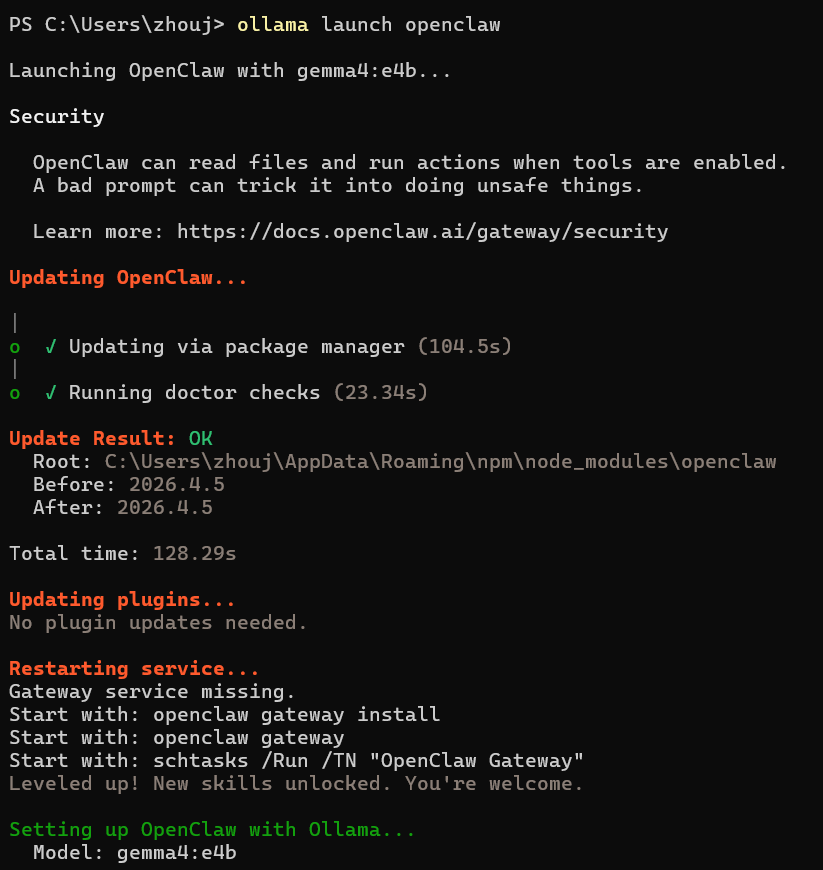Click the green checkmark beside package manager update
The width and height of the screenshot is (823, 870).
pyautogui.click(x=51, y=347)
